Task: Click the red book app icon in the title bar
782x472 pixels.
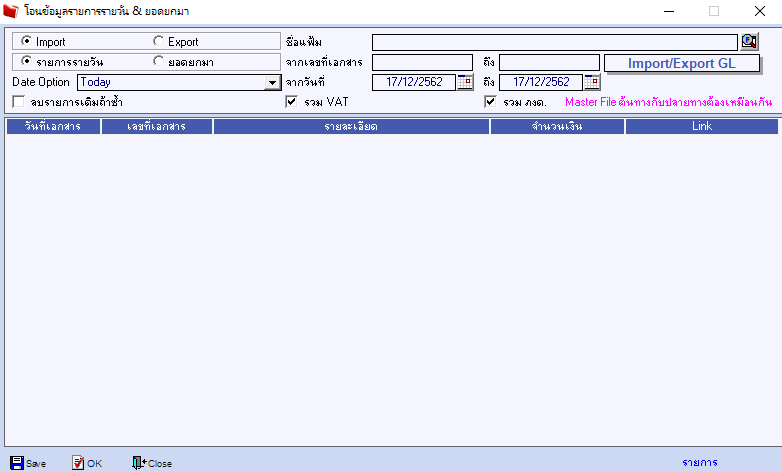Action: coord(10,11)
